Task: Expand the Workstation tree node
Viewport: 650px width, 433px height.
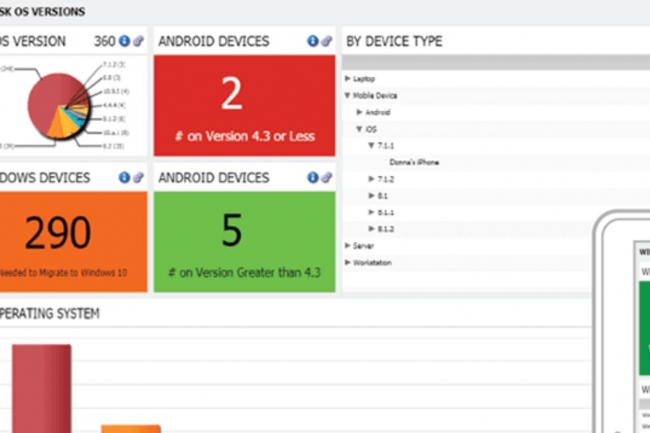Action: click(348, 262)
